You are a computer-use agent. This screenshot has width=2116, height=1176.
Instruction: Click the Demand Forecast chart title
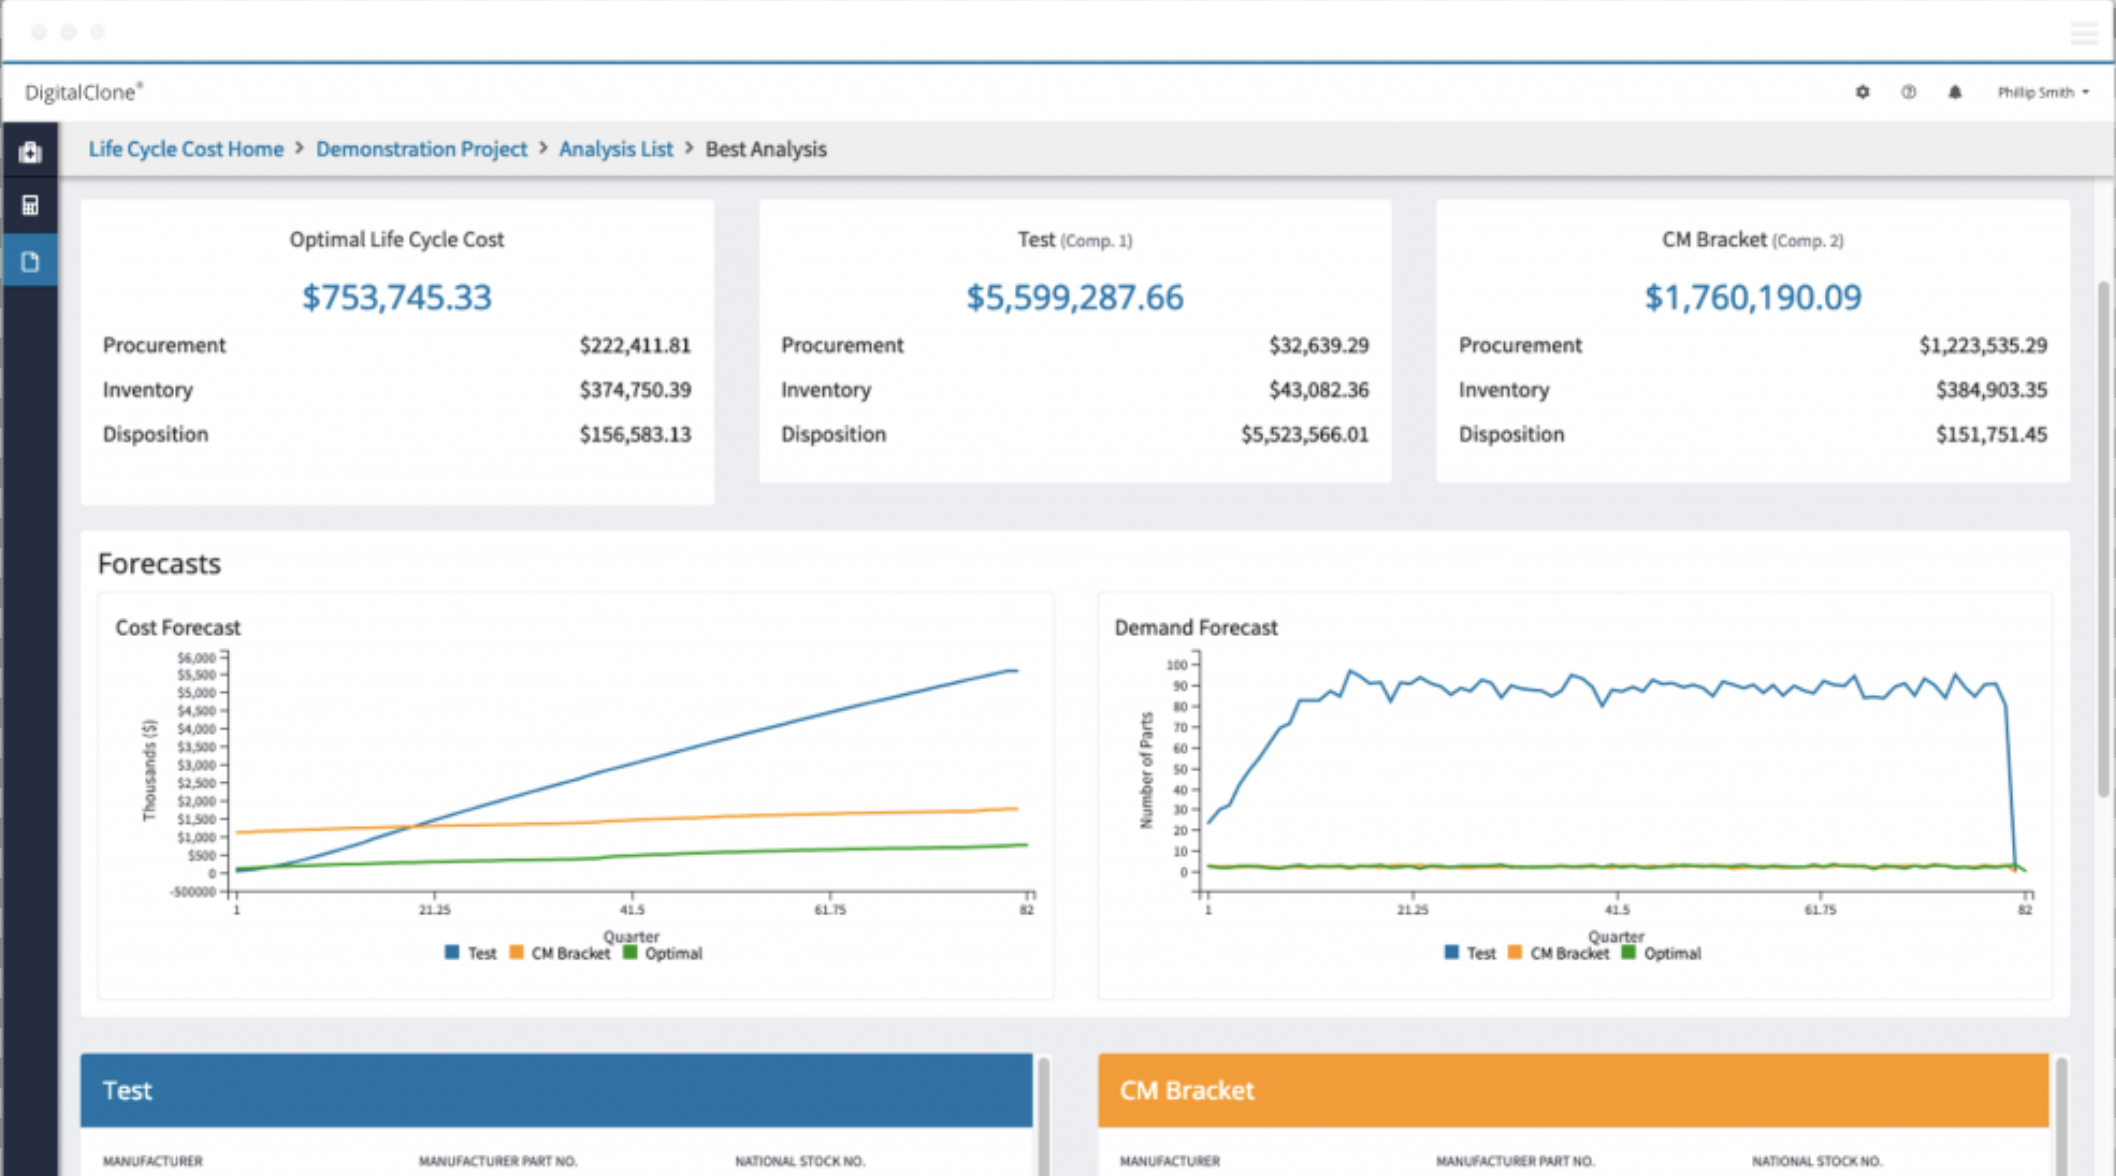click(x=1196, y=627)
